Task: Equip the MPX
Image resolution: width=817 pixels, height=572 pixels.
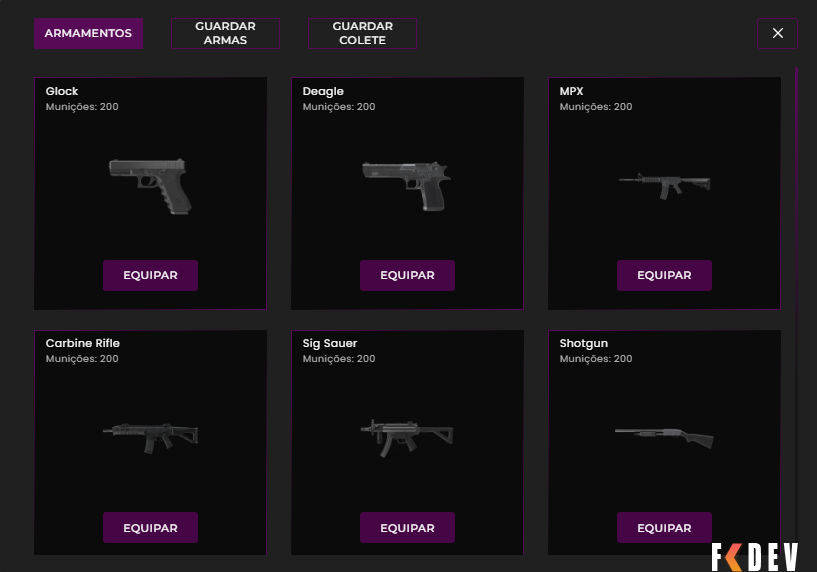Action: 664,275
